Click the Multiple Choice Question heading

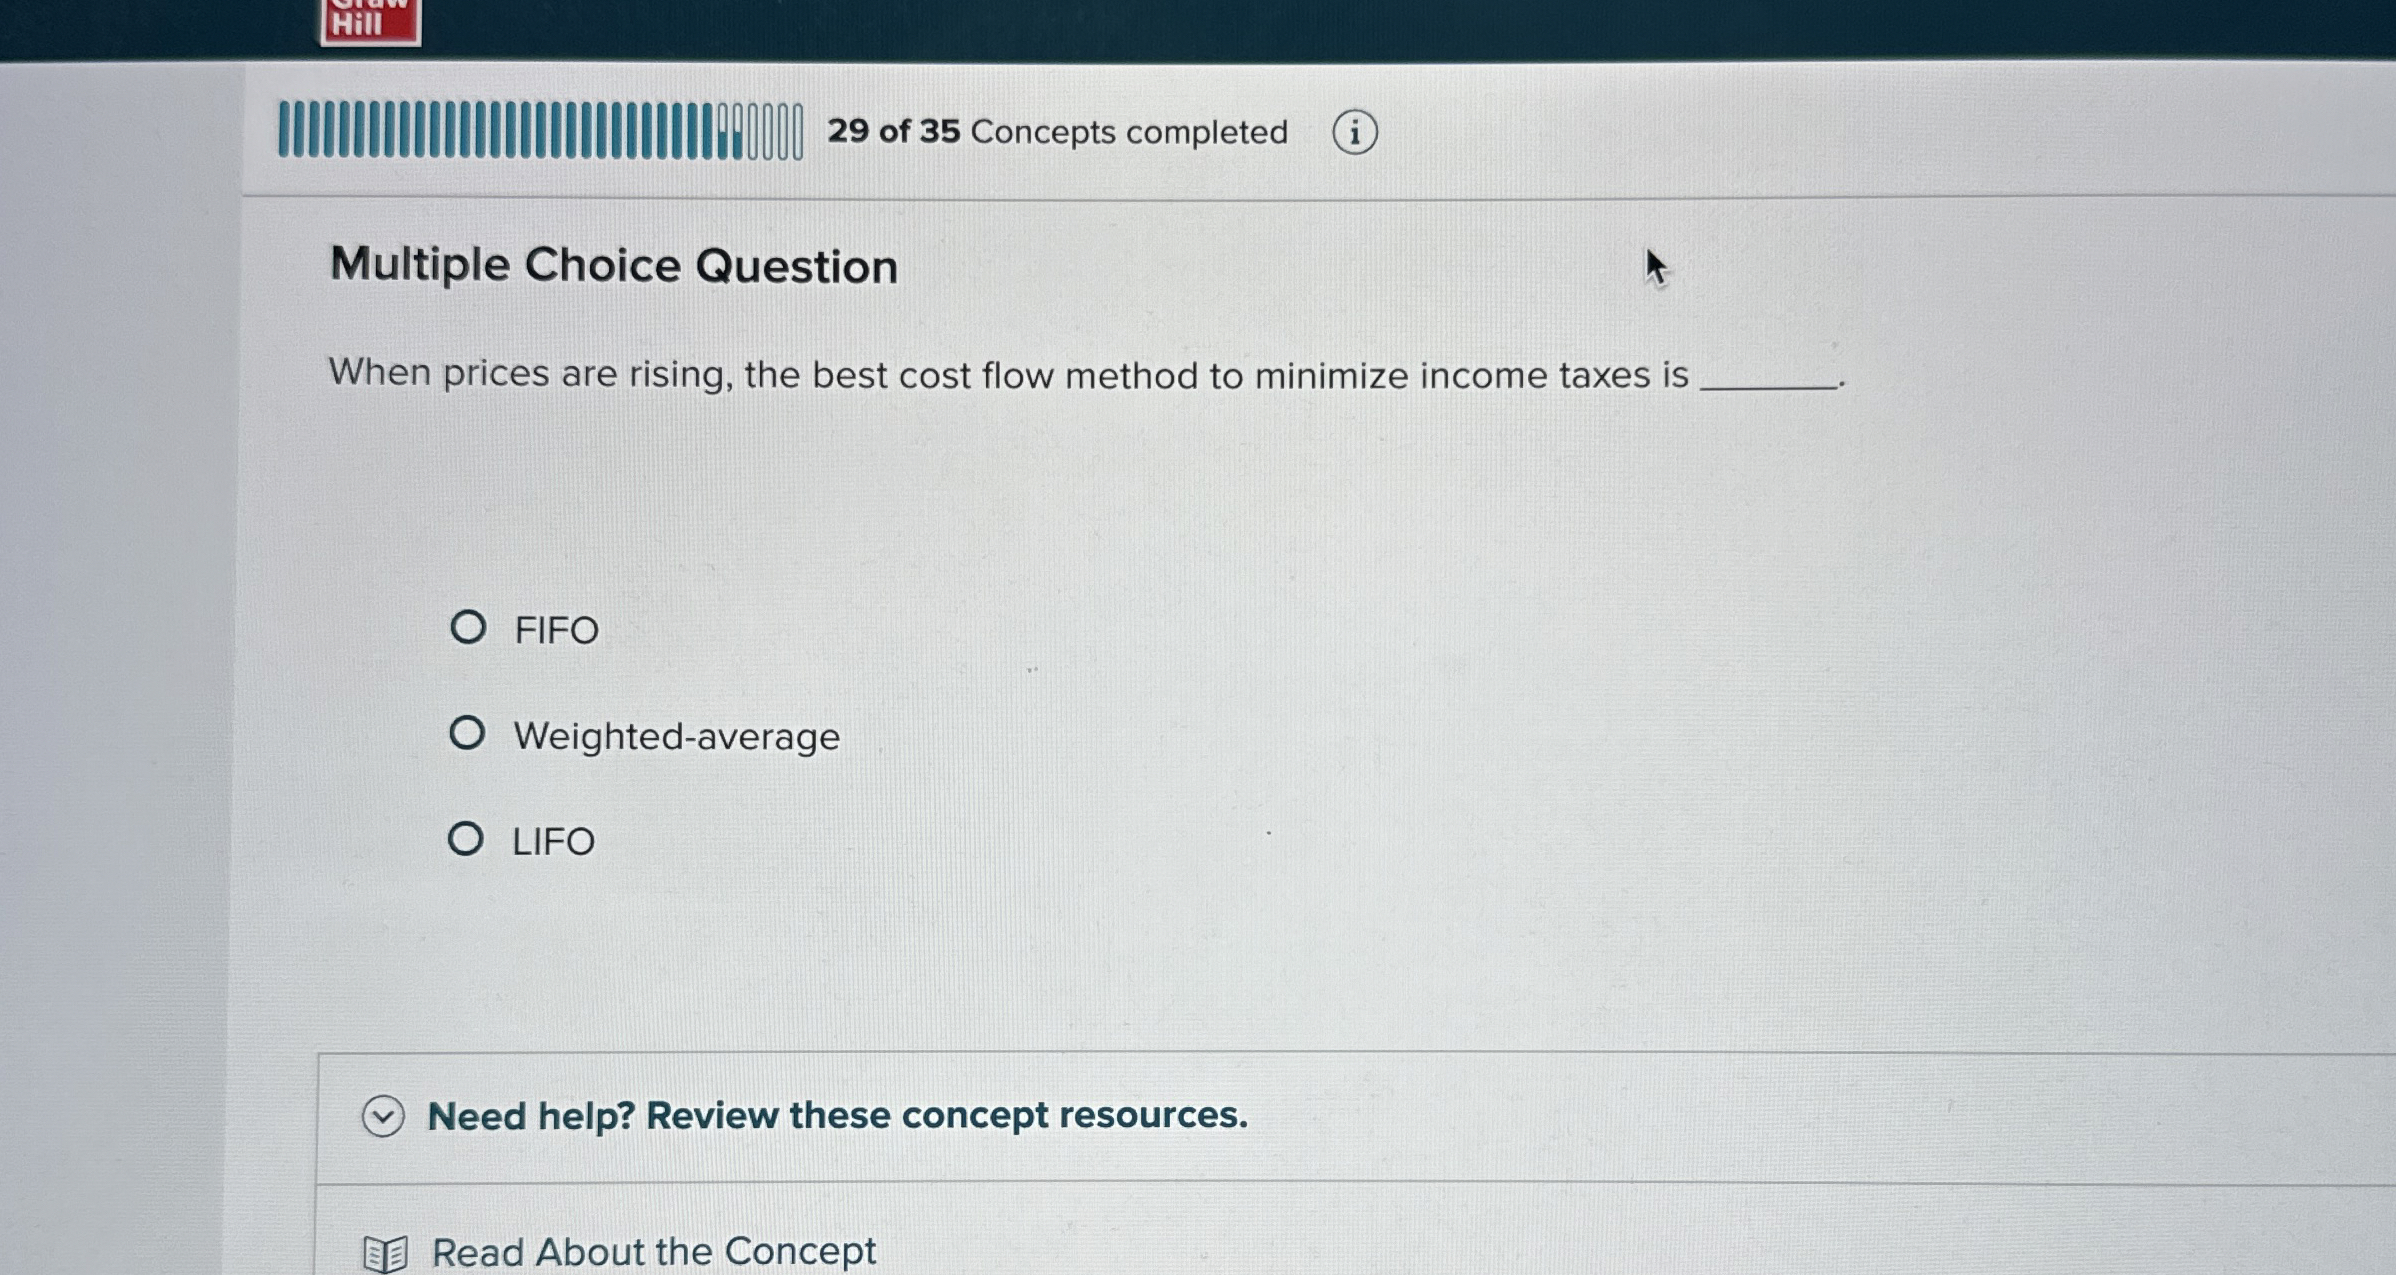[614, 264]
